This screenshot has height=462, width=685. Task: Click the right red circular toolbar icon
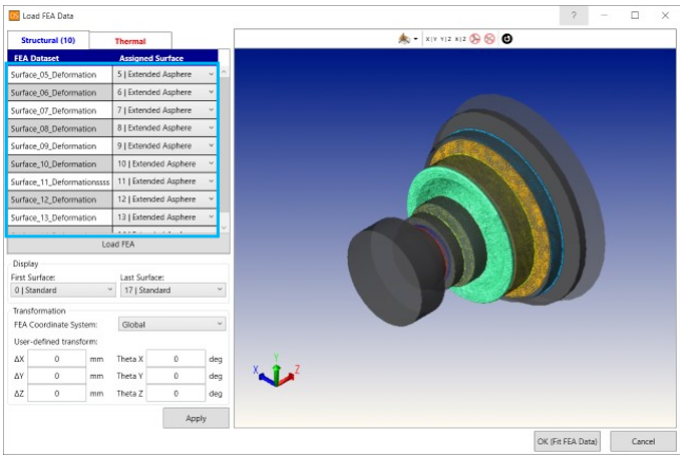[489, 39]
